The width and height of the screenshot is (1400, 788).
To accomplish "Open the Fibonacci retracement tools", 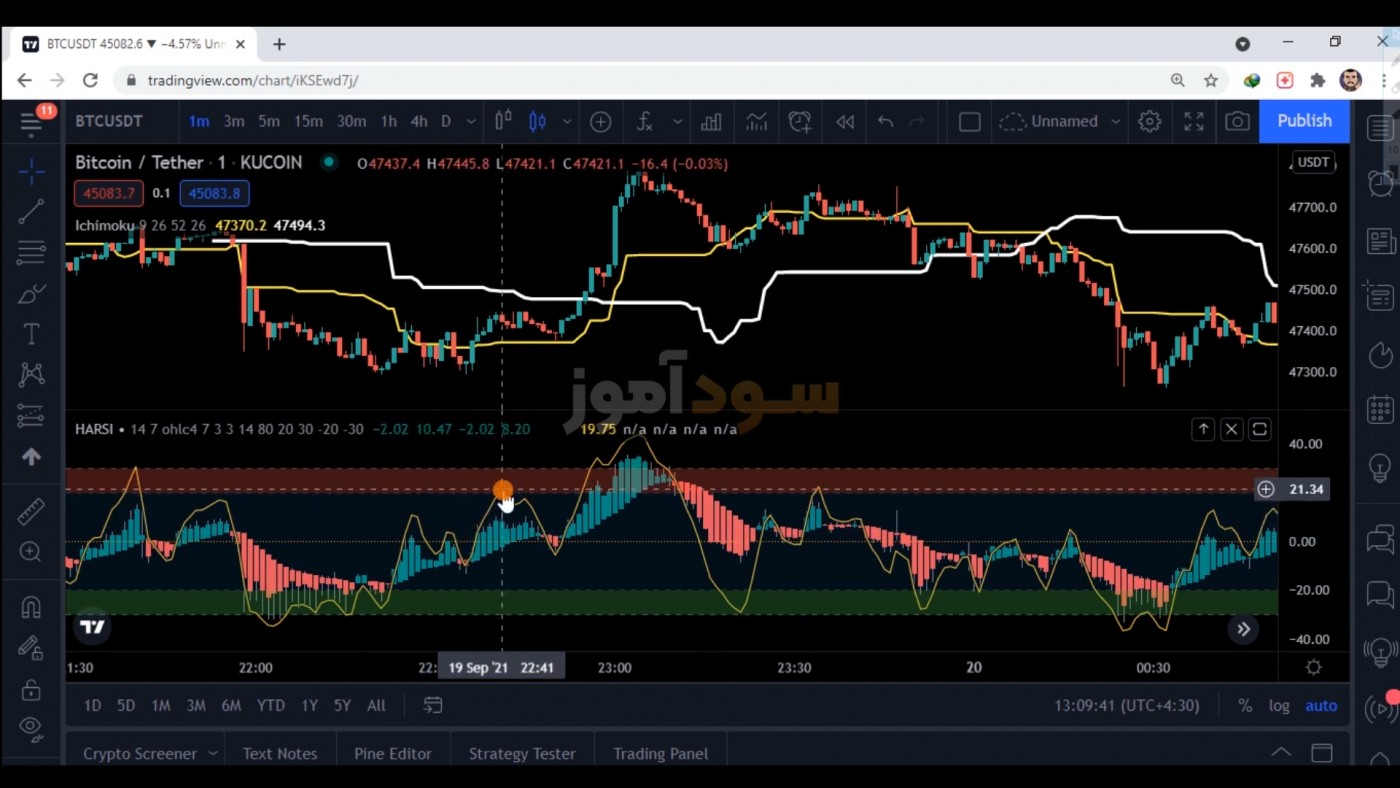I will coord(31,252).
